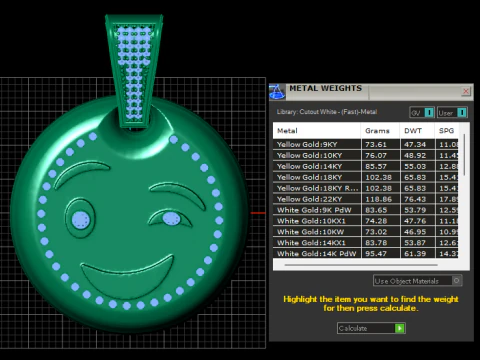The height and width of the screenshot is (360, 480).
Task: Toggle the GV library switch
Action: click(422, 113)
